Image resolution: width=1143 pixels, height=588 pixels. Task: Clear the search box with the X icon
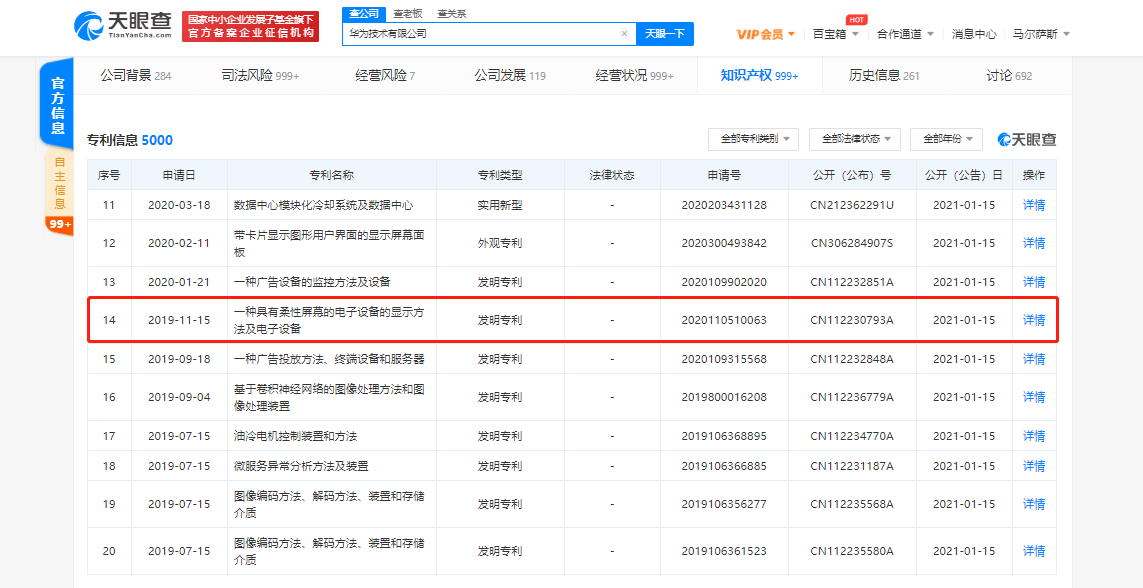[624, 34]
